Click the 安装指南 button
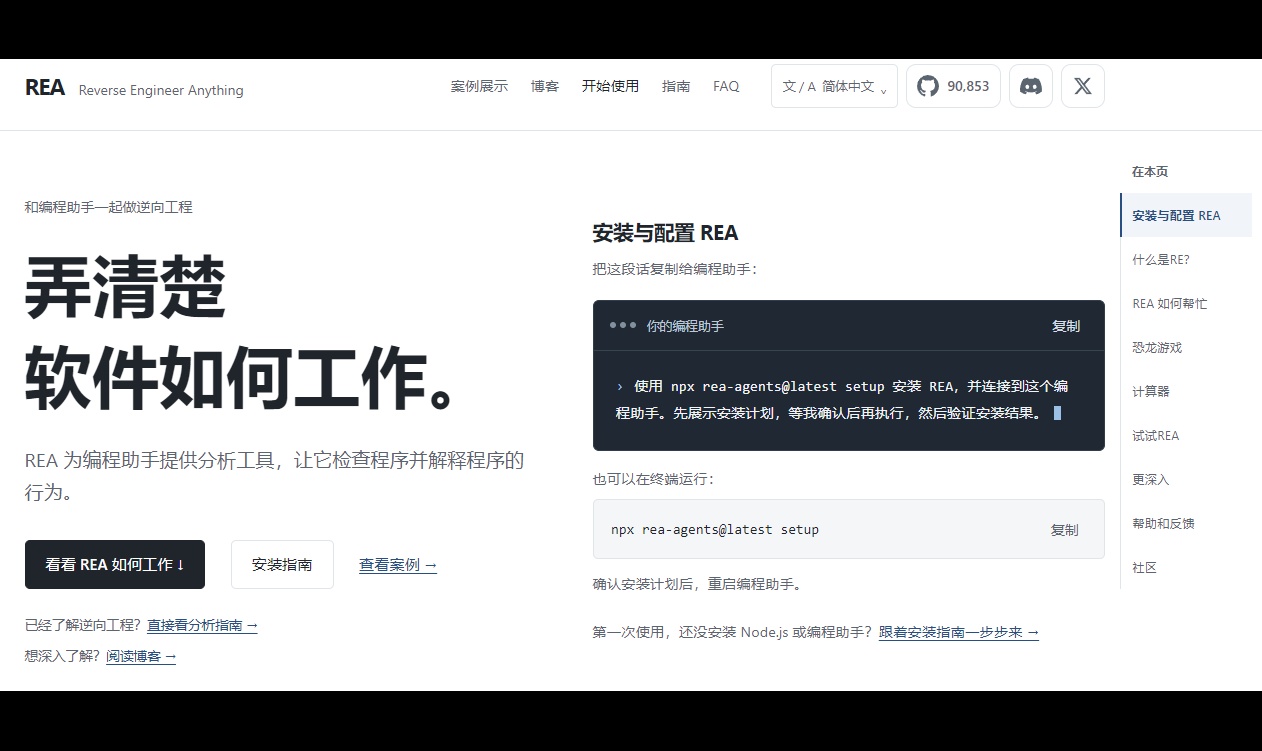1262x751 pixels. tap(282, 564)
